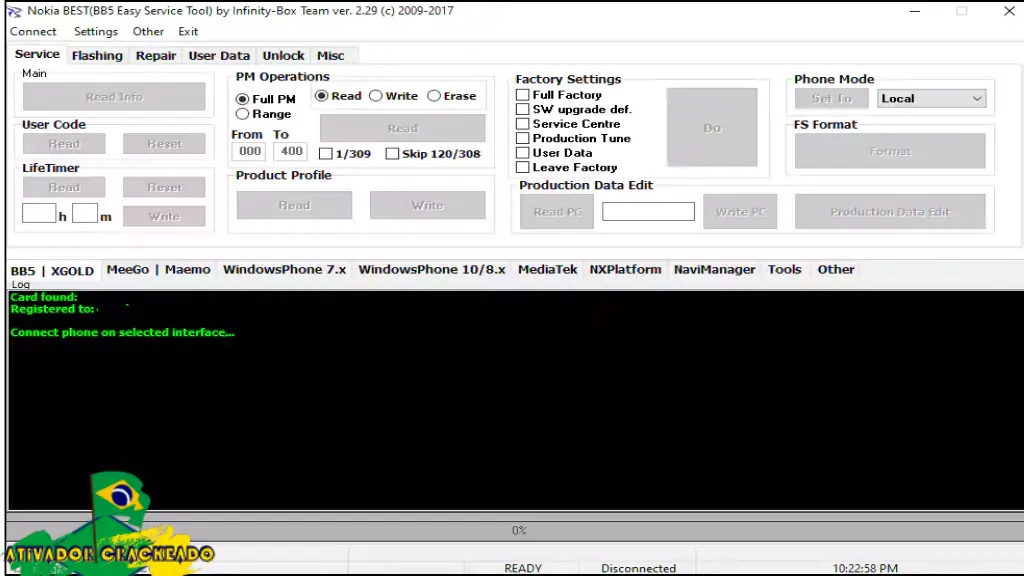Switch to the Service tab
Screen dimensions: 1024x576
[37, 54]
